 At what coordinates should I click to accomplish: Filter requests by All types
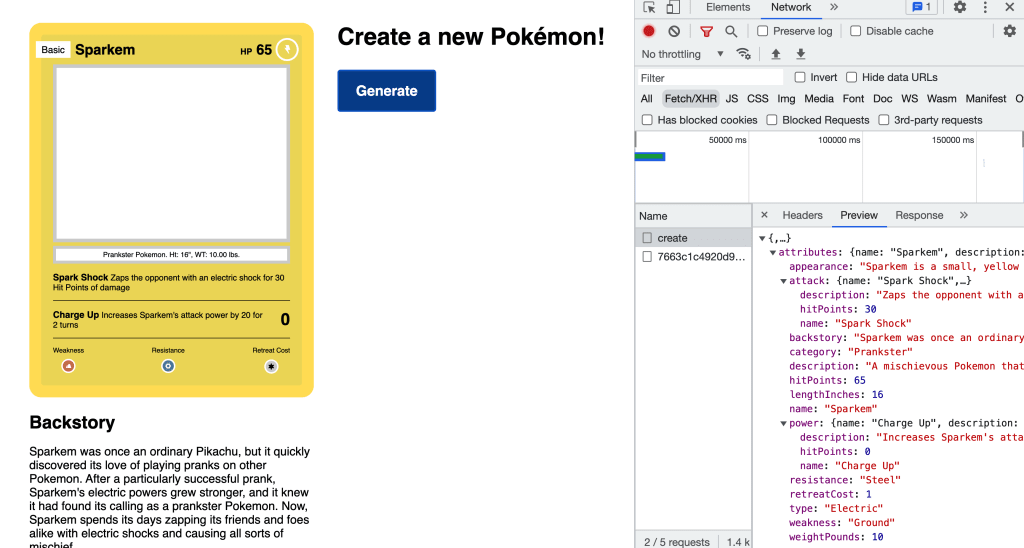(x=647, y=99)
